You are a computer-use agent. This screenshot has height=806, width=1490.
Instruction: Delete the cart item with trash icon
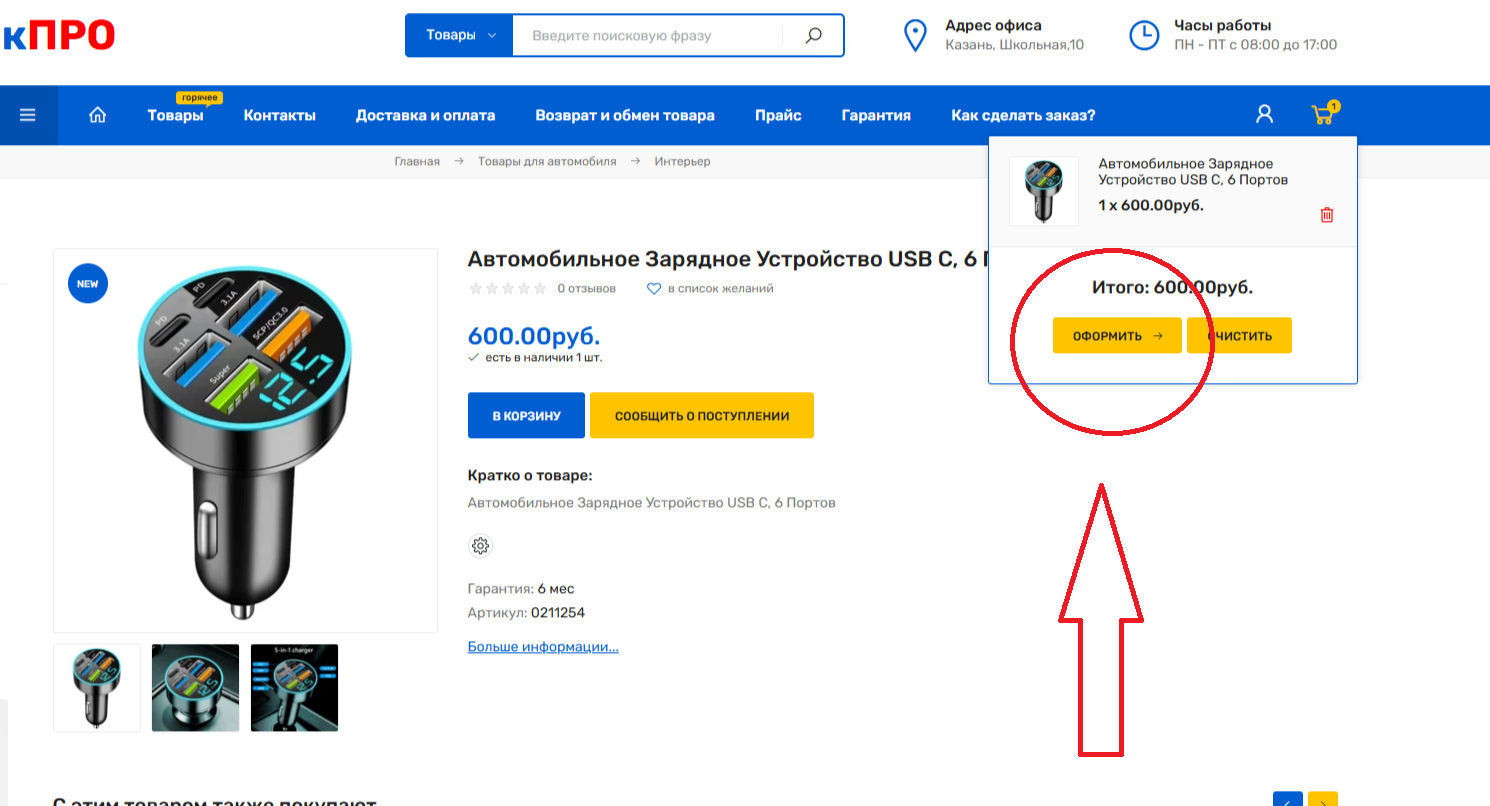pos(1327,215)
